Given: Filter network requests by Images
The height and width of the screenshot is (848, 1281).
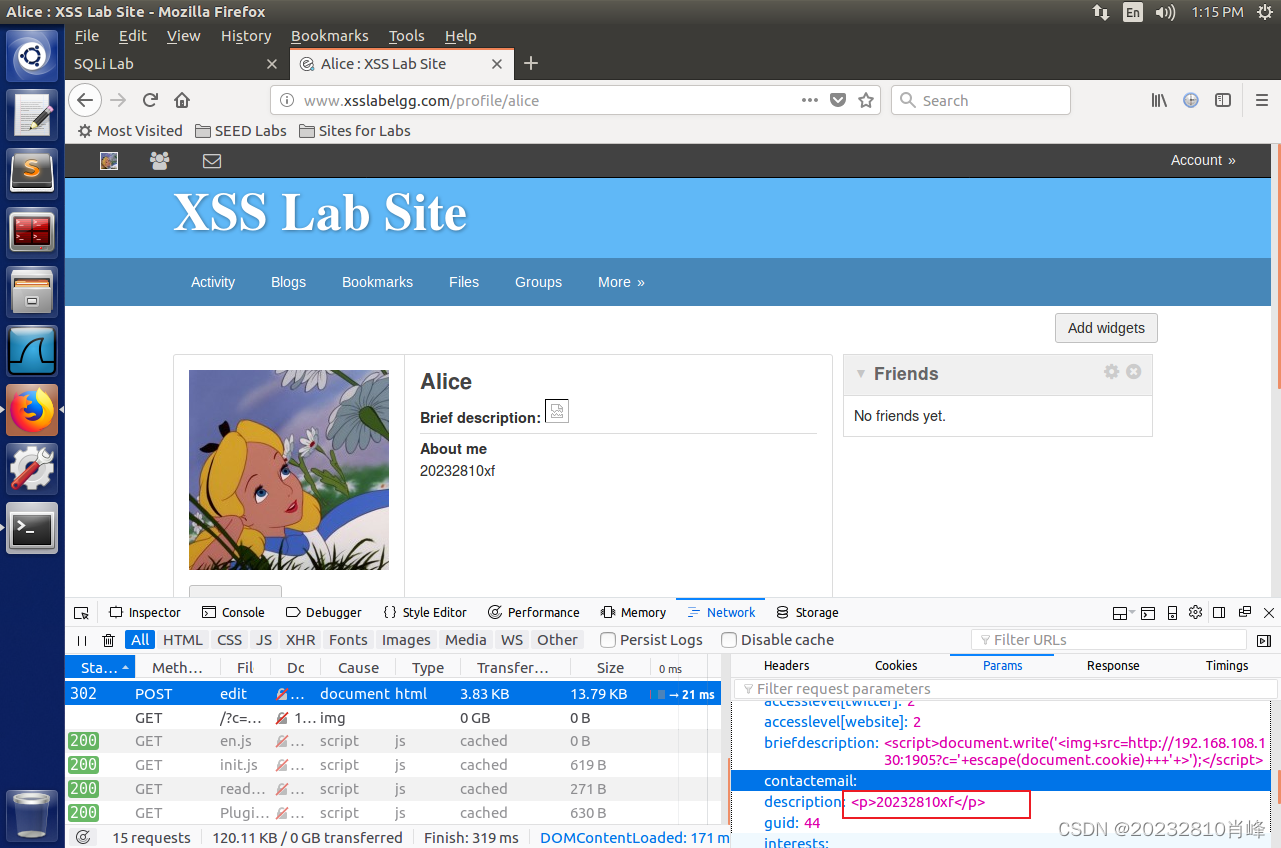Looking at the screenshot, I should 406,640.
